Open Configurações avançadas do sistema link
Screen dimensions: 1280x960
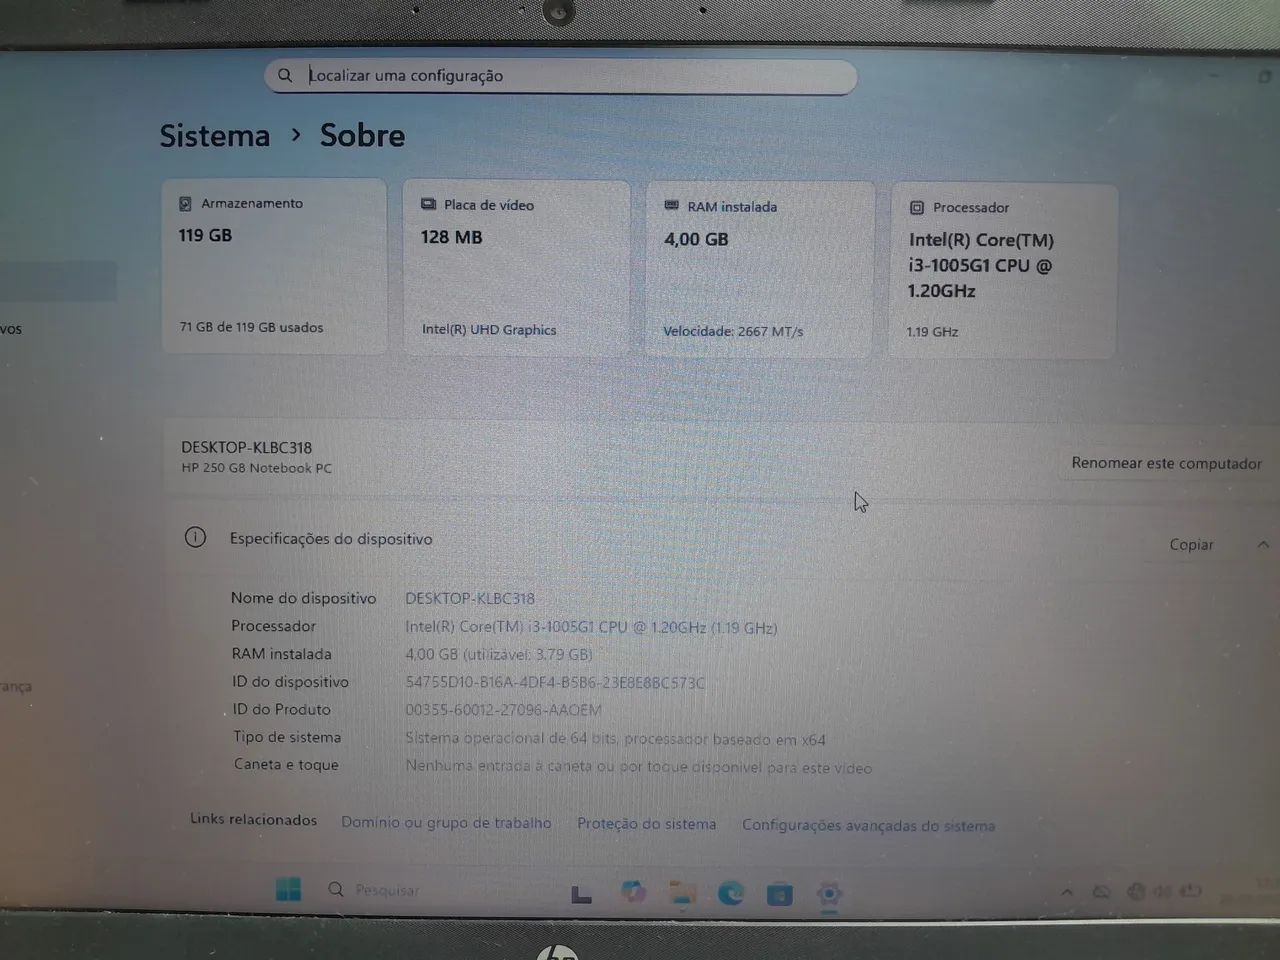click(868, 826)
